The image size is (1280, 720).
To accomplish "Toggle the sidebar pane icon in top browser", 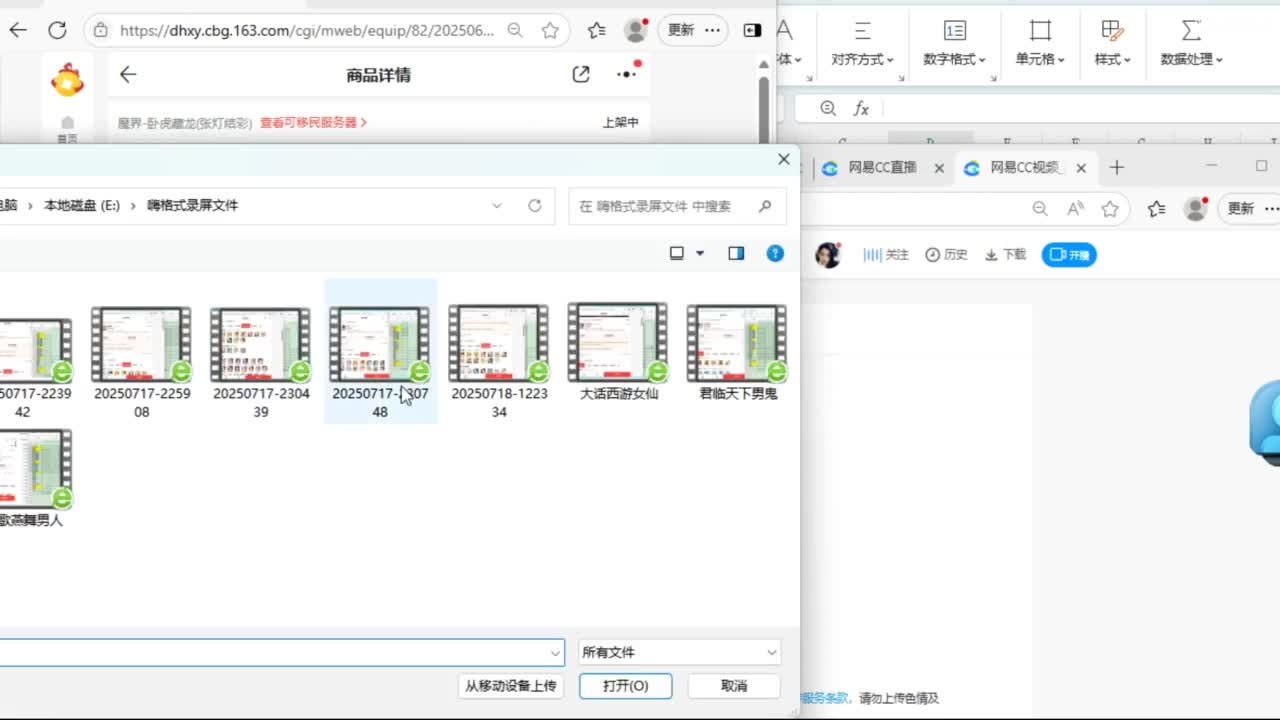I will (x=753, y=30).
